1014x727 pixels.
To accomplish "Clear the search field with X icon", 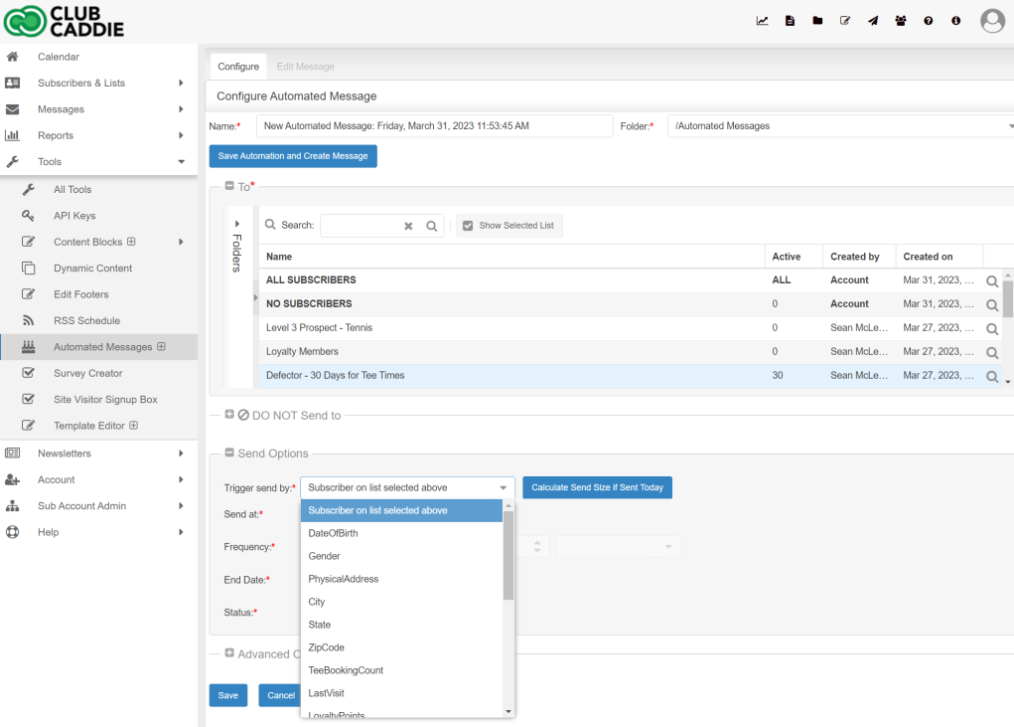I will pos(408,226).
